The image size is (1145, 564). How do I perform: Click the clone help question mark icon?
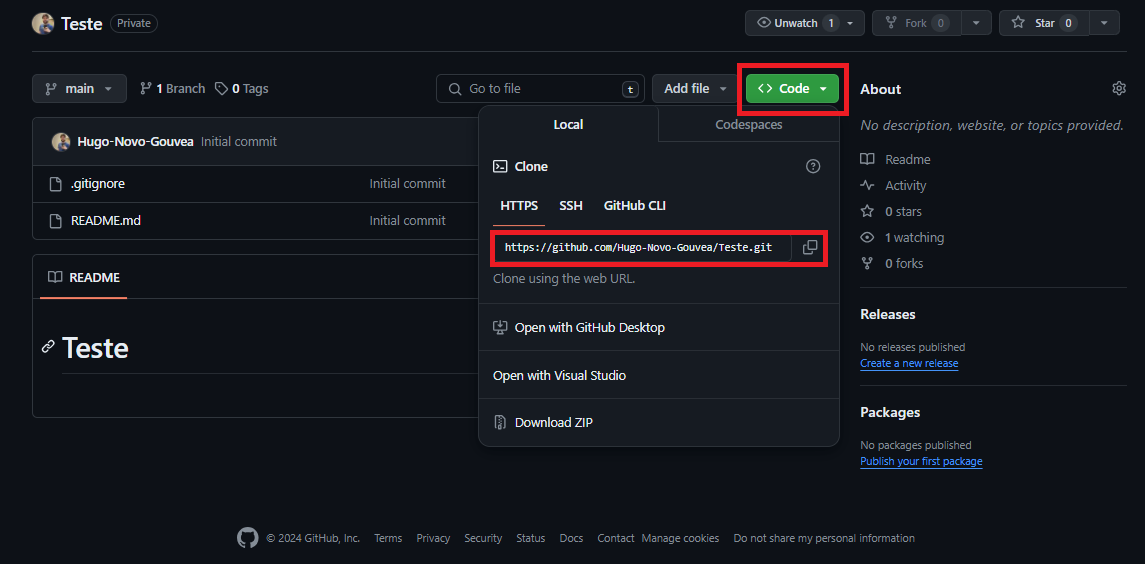coord(813,167)
